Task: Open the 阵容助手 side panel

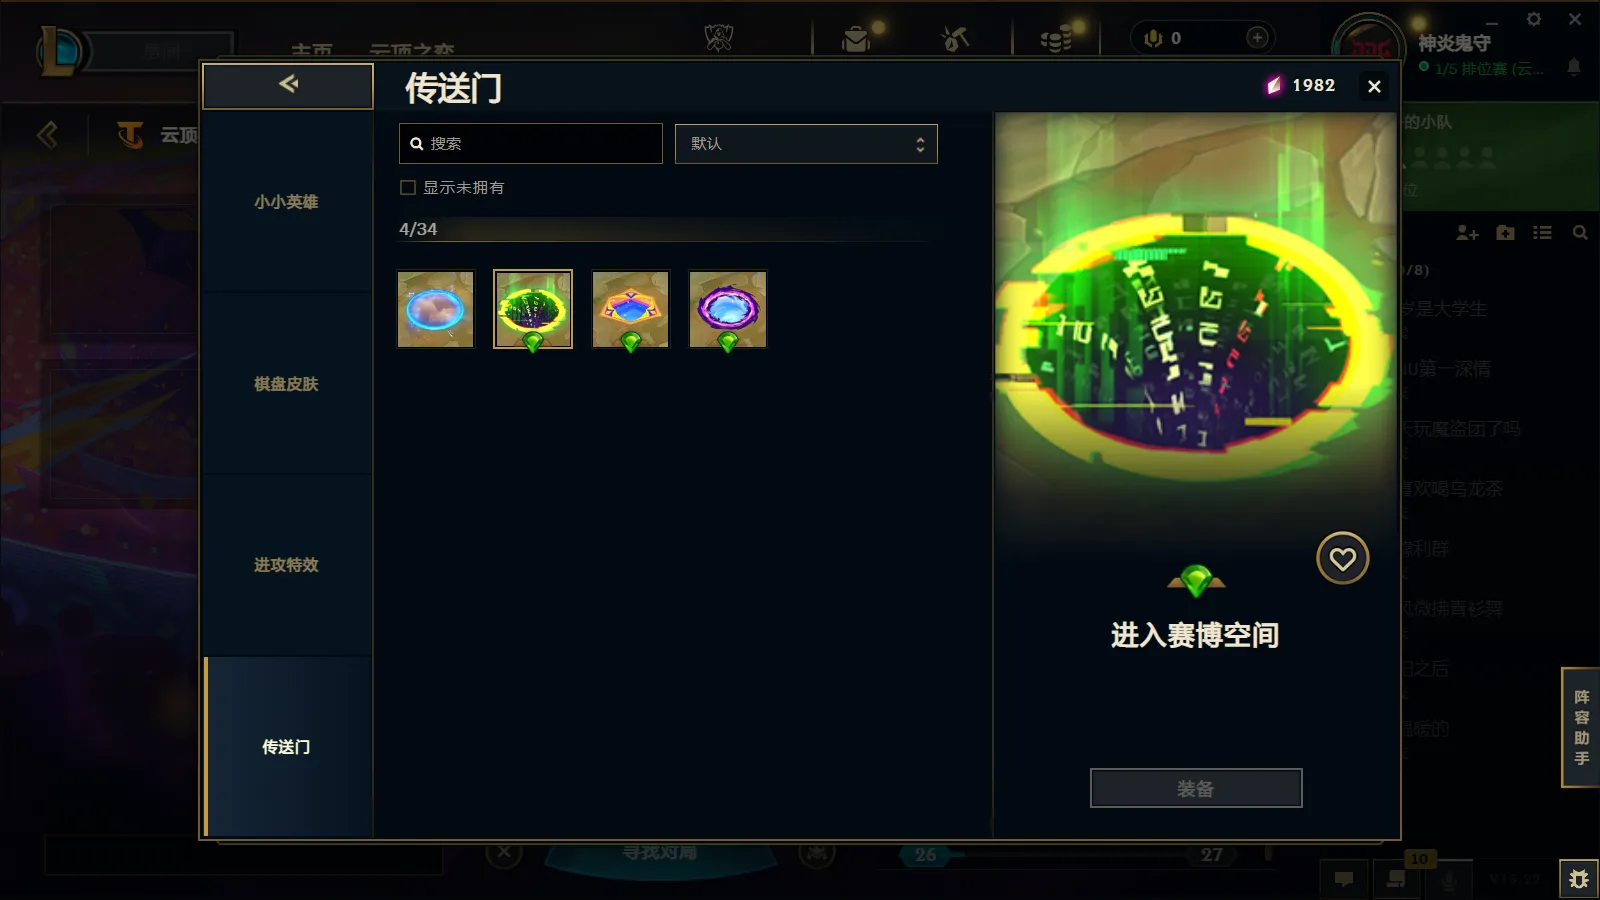Action: [1581, 727]
